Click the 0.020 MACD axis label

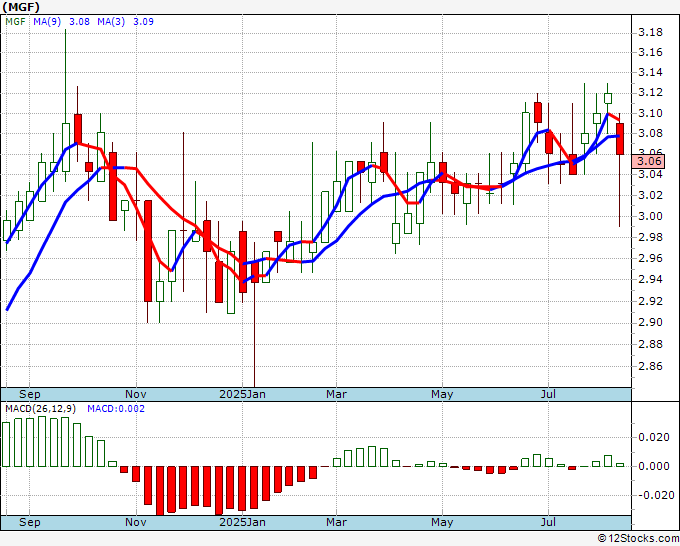[x=654, y=437]
